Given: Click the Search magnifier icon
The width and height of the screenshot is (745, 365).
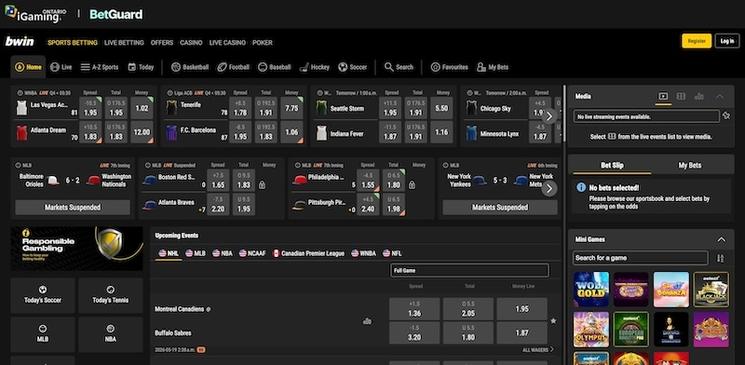Looking at the screenshot, I should [x=389, y=67].
